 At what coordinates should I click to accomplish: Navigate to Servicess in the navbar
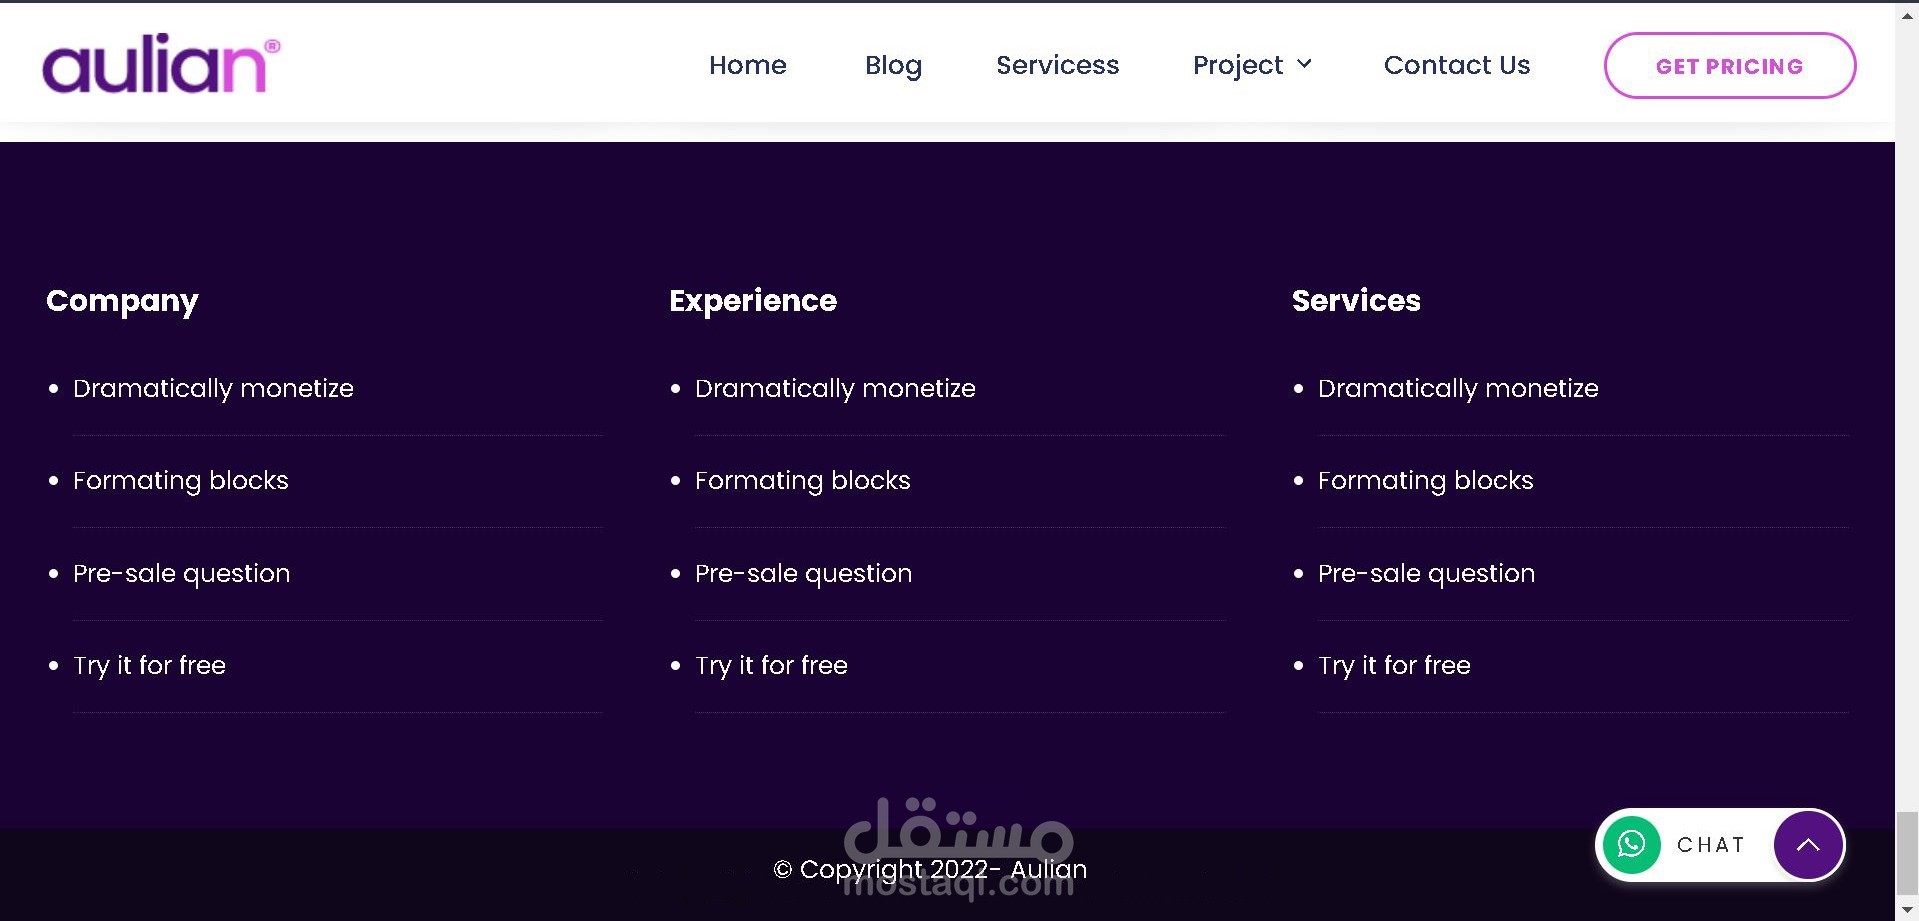click(x=1057, y=65)
